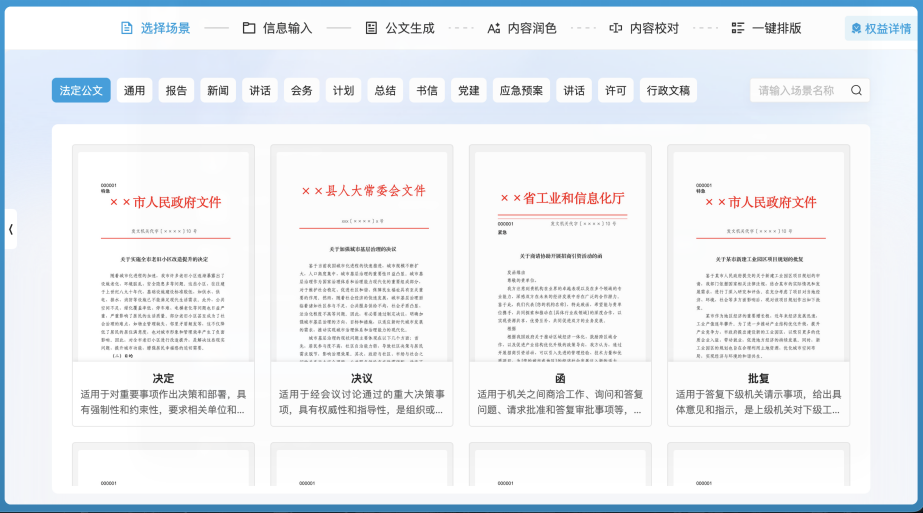
Task: Click the 选择场景 document icon
Action: pyautogui.click(x=127, y=28)
